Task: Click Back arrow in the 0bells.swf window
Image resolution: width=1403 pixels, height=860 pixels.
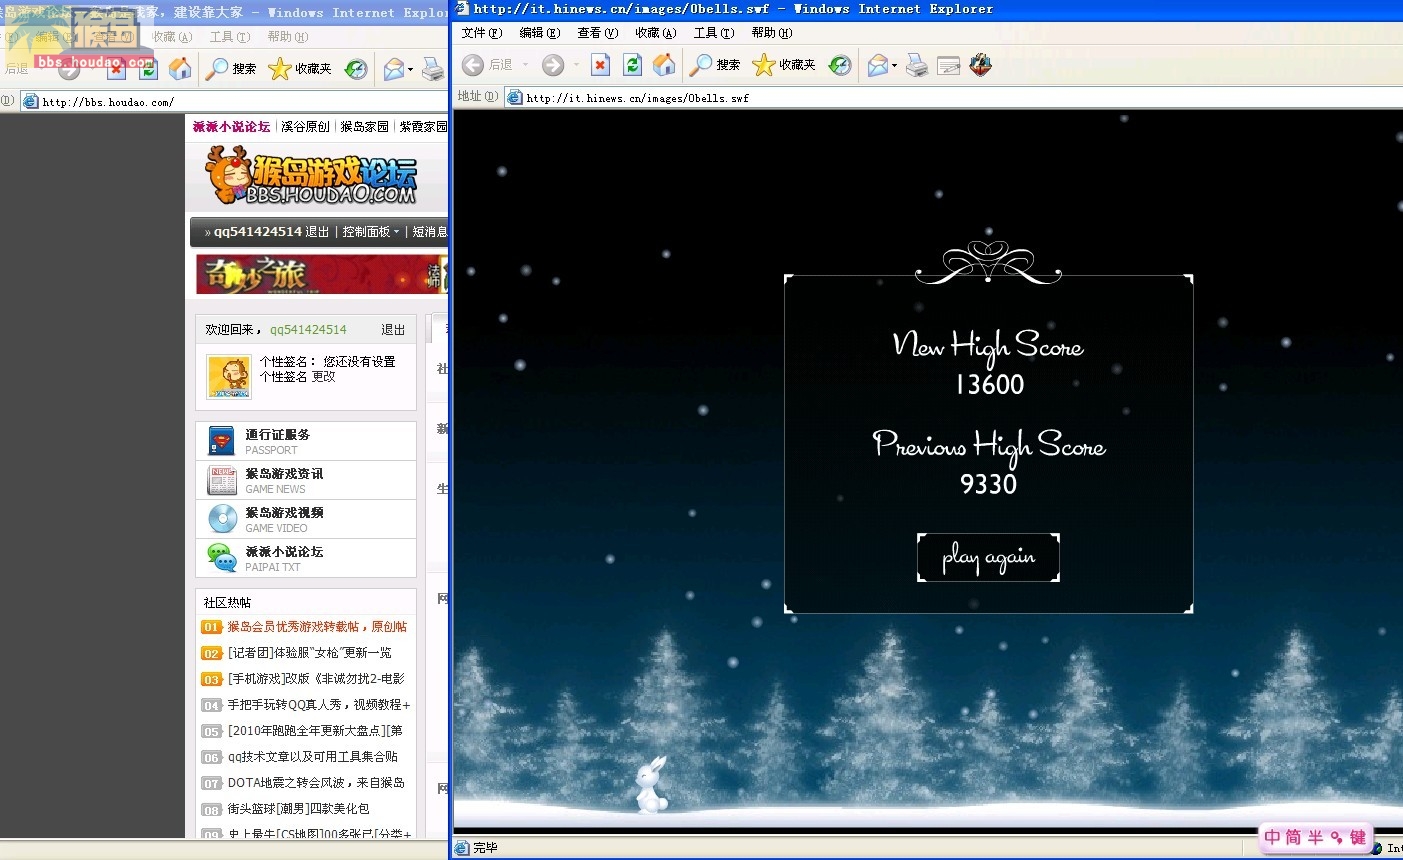Action: point(473,65)
